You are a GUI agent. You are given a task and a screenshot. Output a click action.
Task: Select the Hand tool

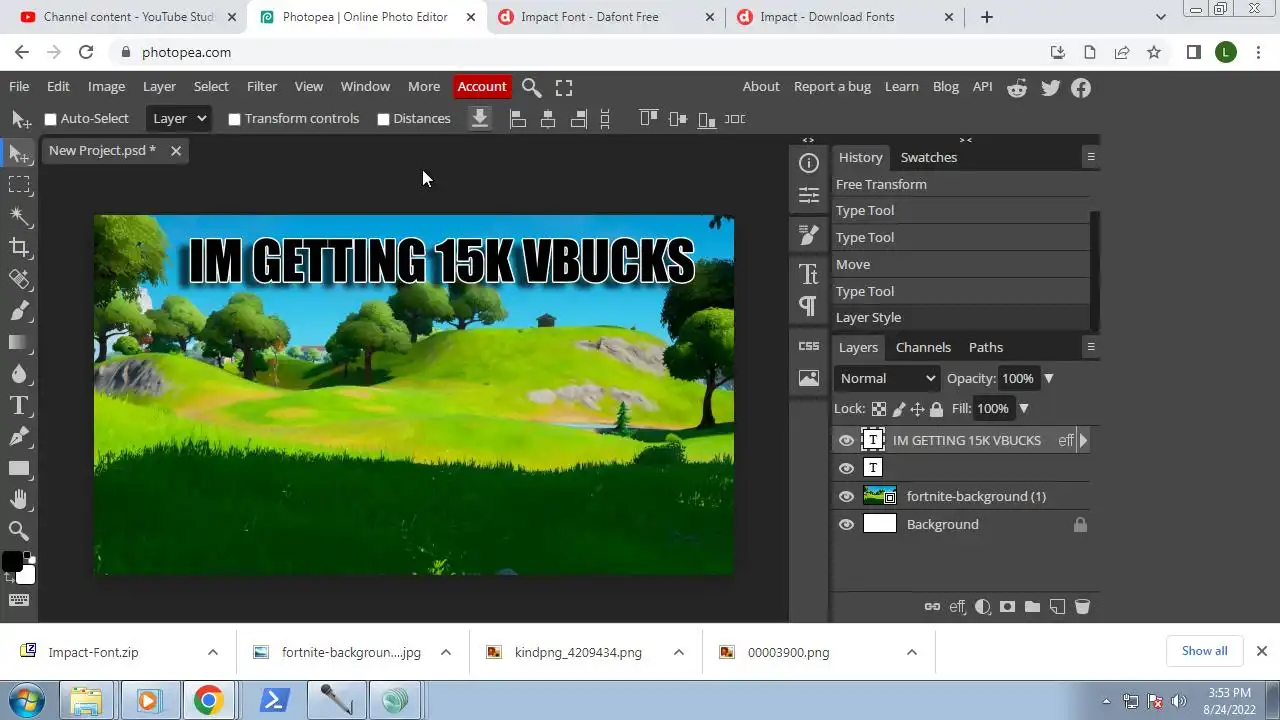click(19, 499)
